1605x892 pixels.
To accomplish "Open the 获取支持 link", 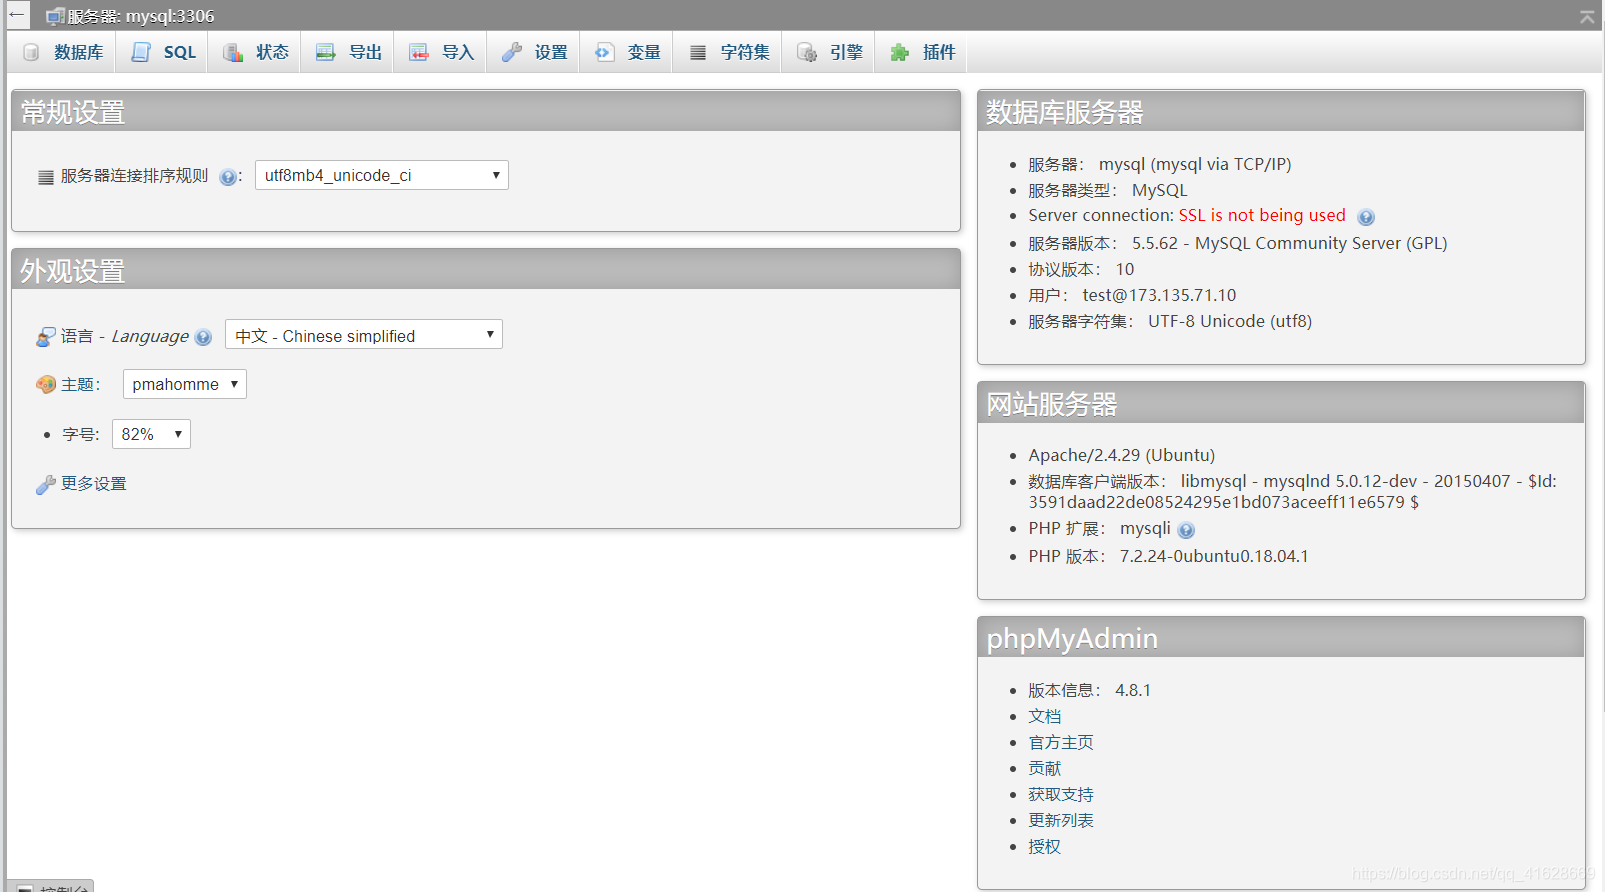I will click(x=1060, y=794).
